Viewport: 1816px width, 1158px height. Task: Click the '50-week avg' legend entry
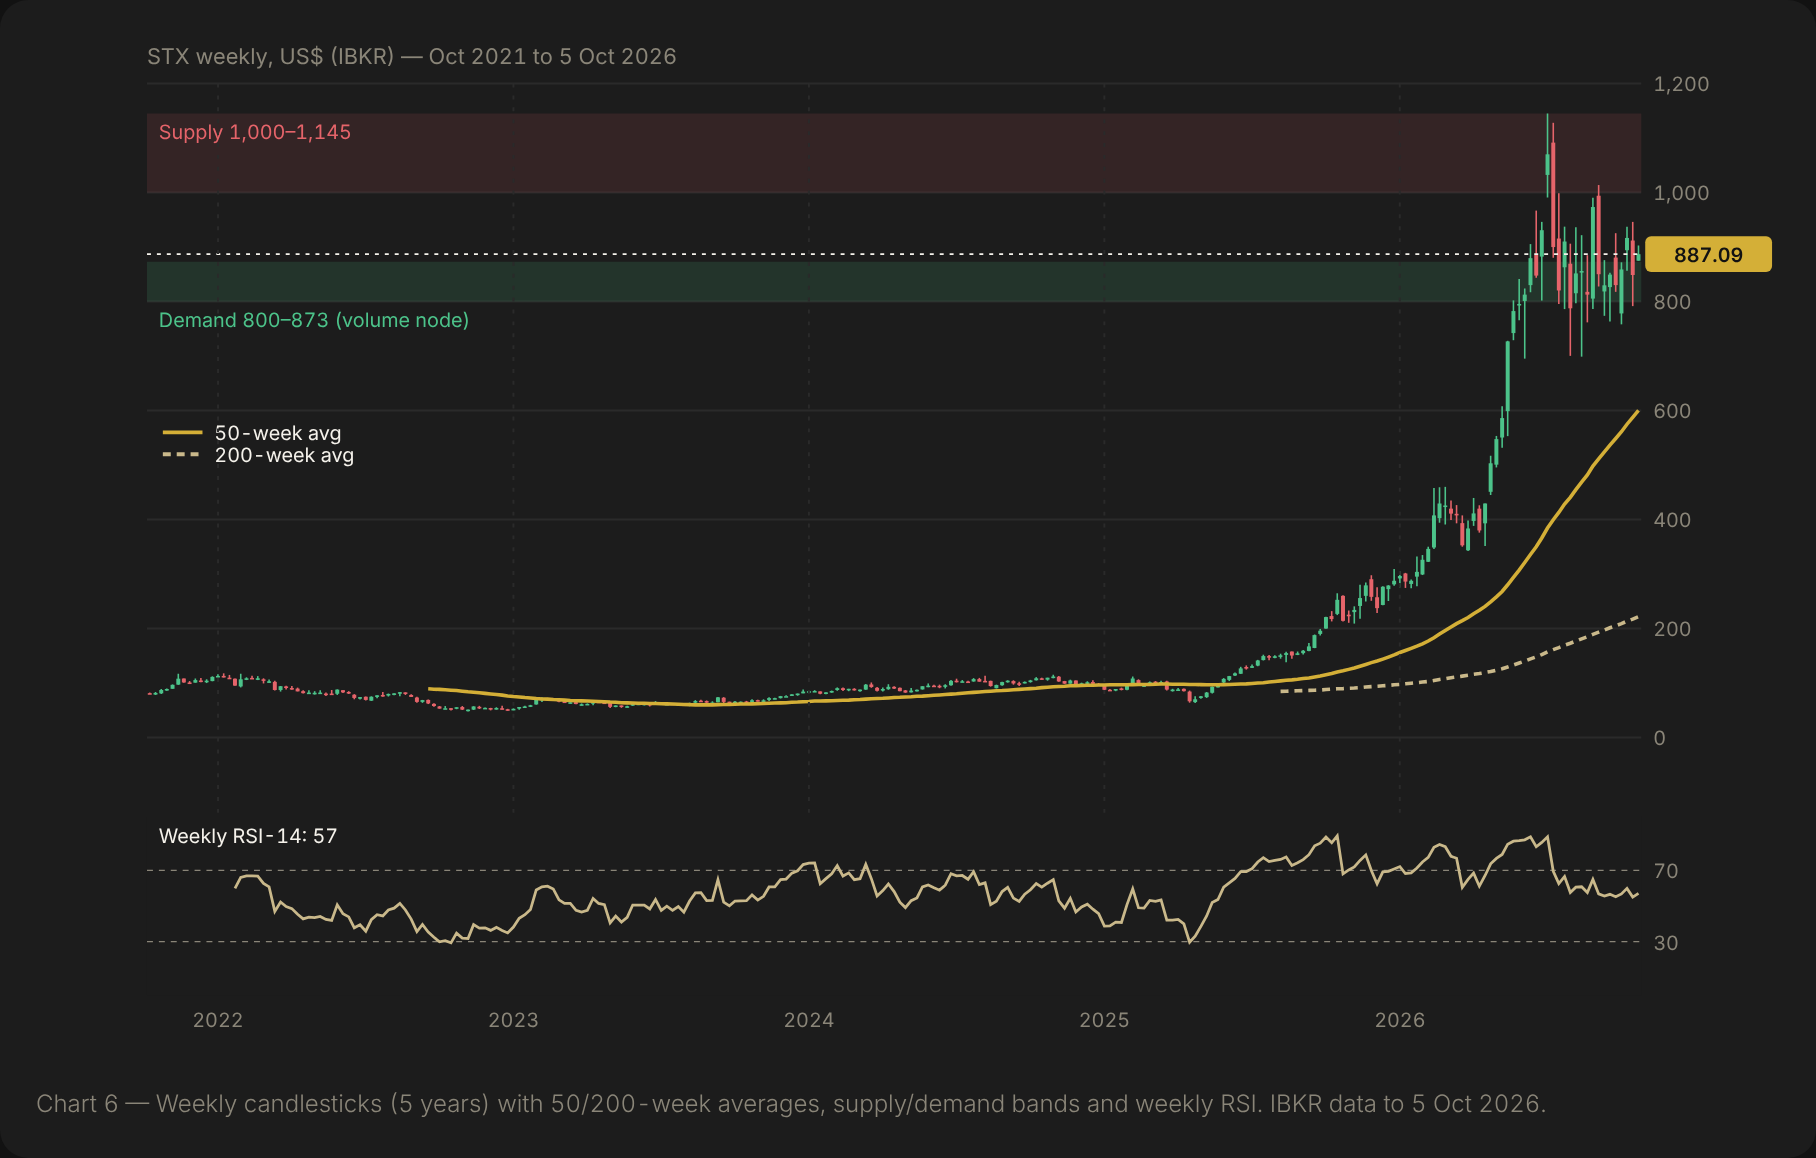tap(278, 433)
